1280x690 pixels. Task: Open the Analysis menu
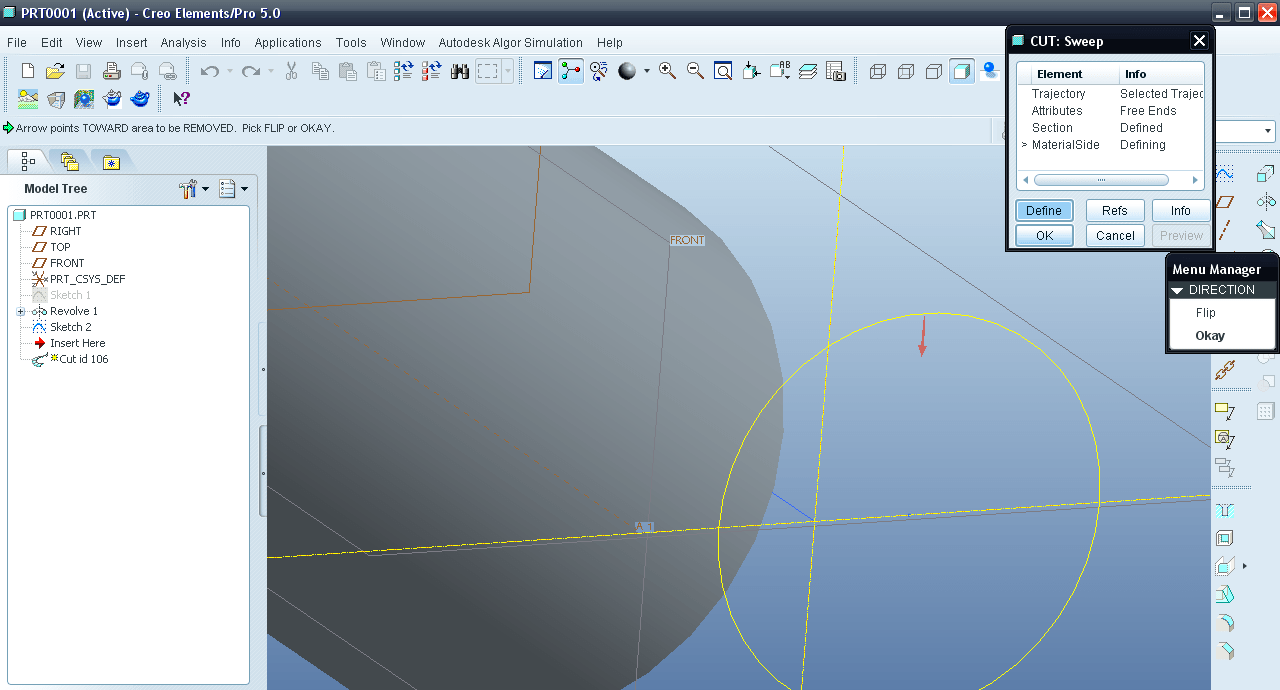tap(183, 43)
